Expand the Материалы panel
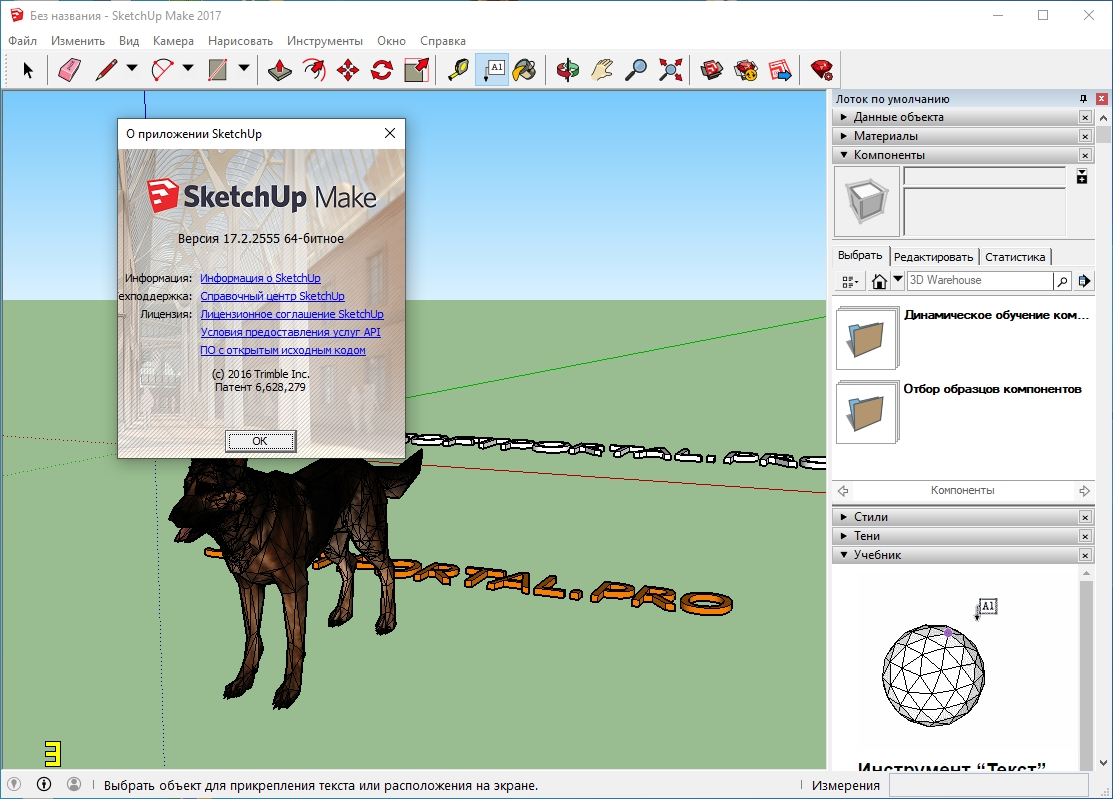The image size is (1113, 799). click(x=955, y=136)
